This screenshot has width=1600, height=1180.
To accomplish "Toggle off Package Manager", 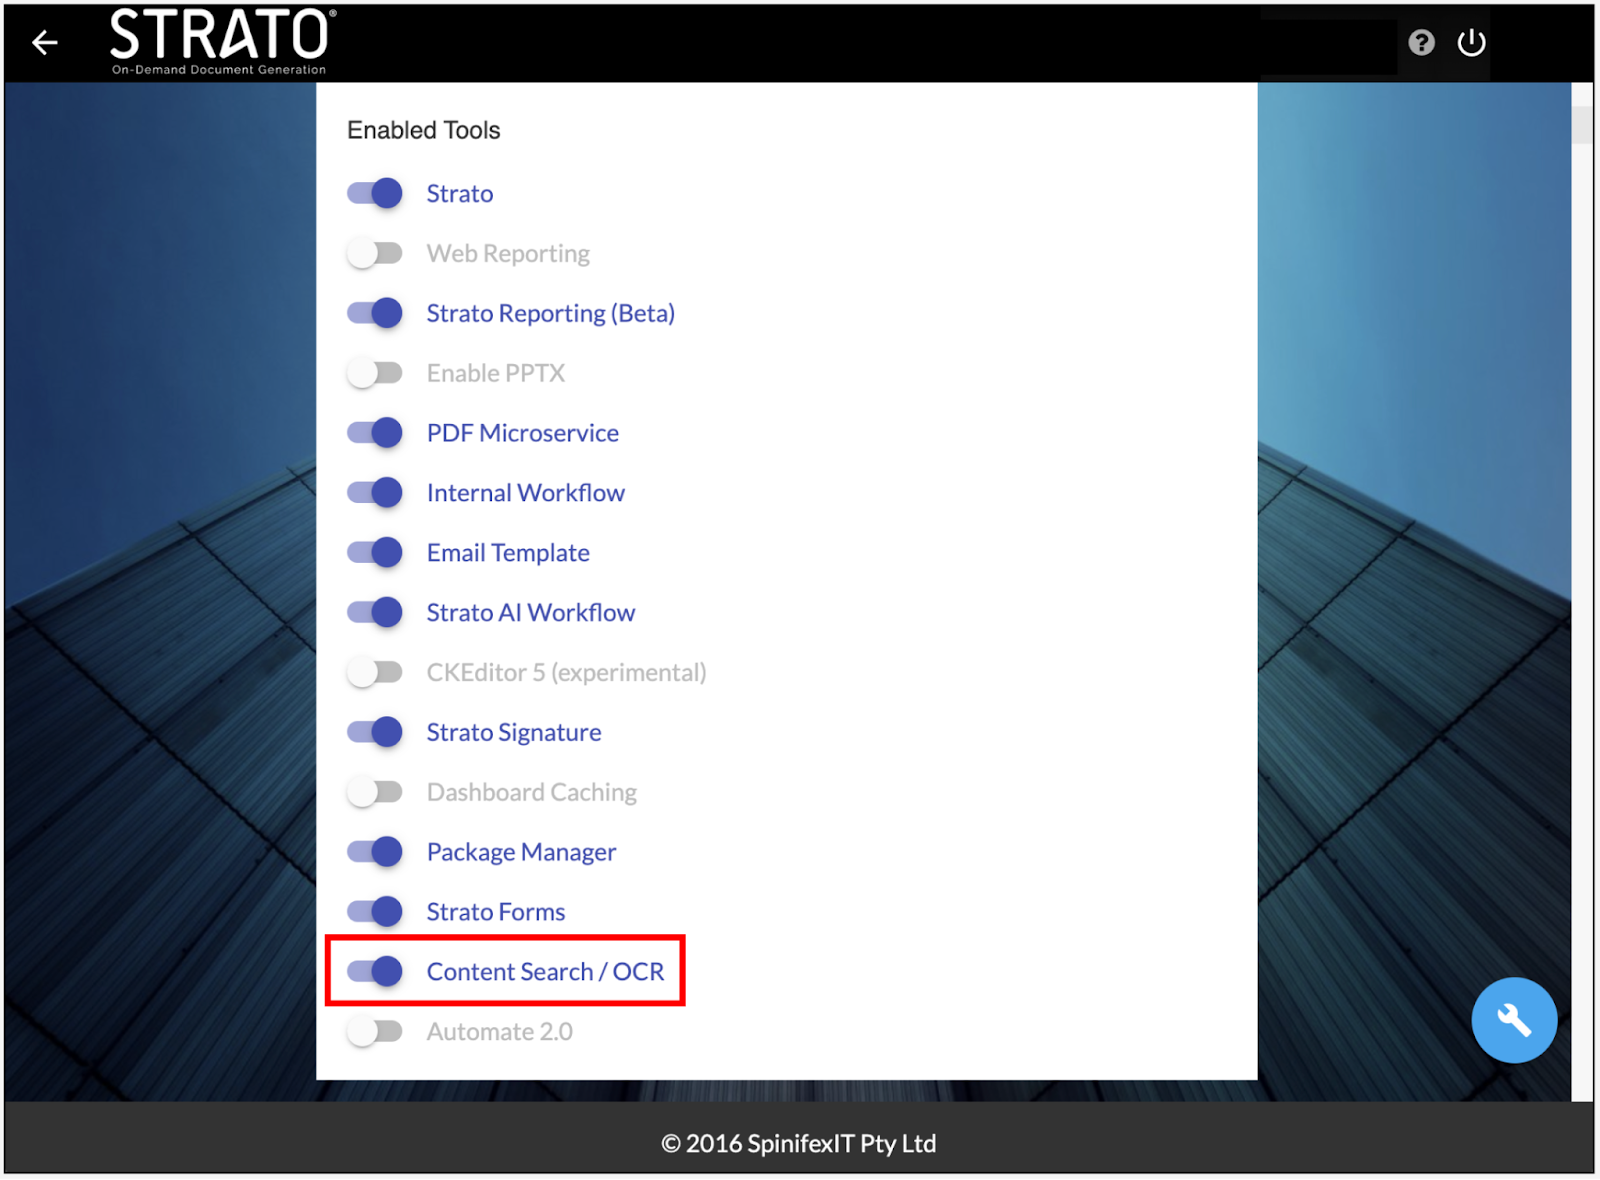I will pos(375,852).
